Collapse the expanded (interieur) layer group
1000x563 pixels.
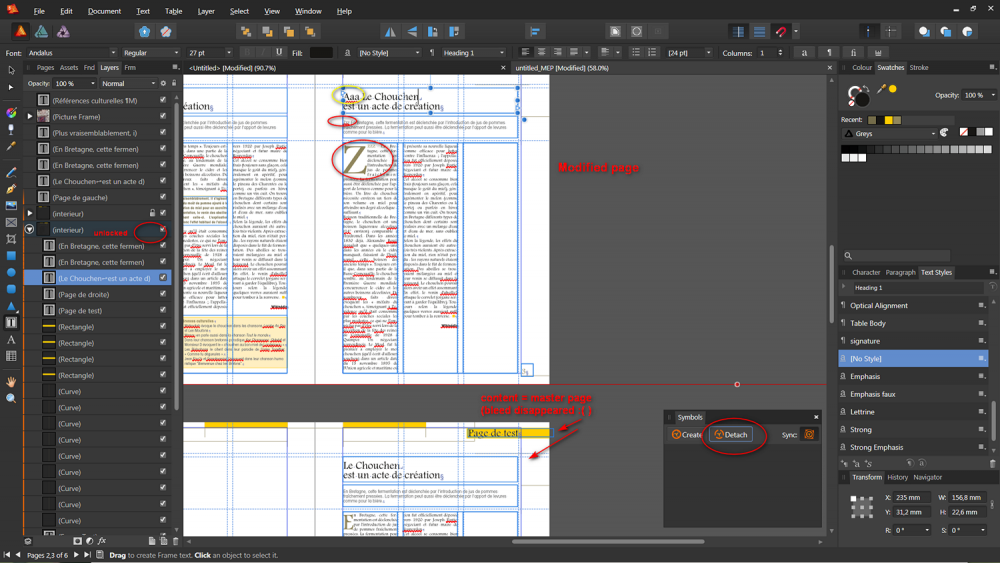pyautogui.click(x=30, y=230)
